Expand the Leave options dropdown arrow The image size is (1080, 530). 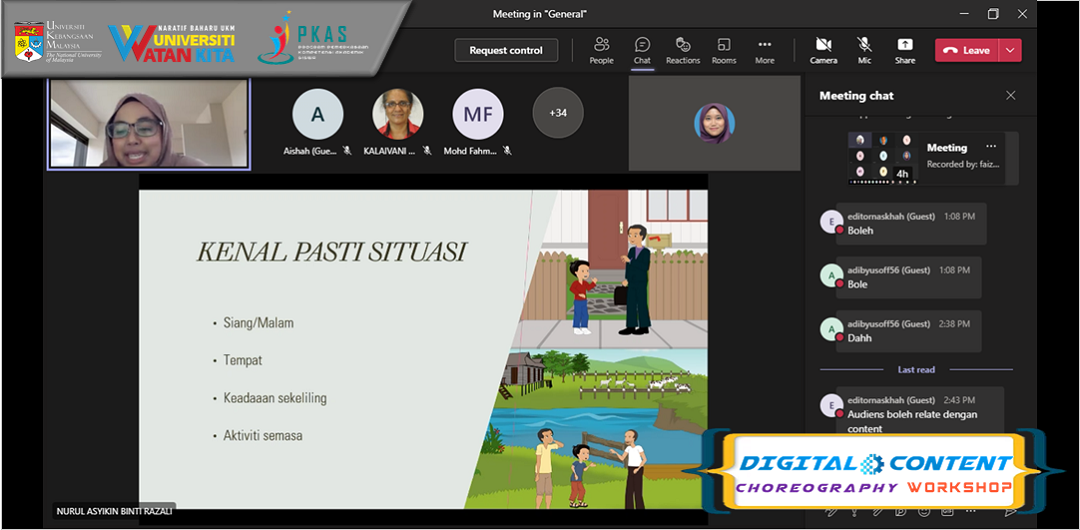tap(1010, 51)
